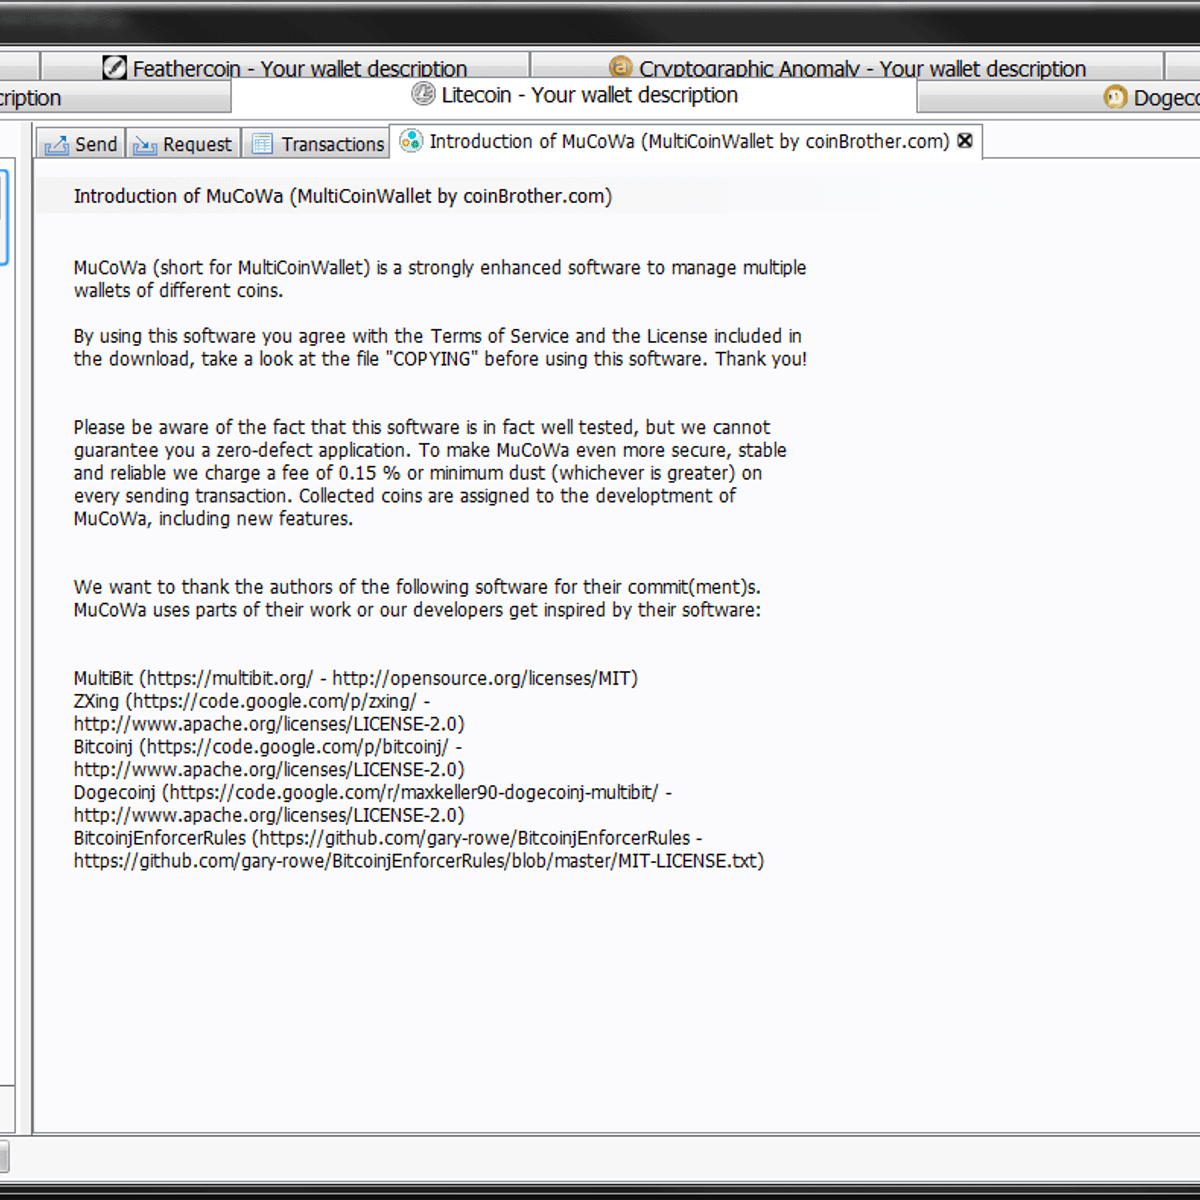Click the MuCoWa introduction tab icon
This screenshot has height=1200, width=1200.
click(x=411, y=141)
